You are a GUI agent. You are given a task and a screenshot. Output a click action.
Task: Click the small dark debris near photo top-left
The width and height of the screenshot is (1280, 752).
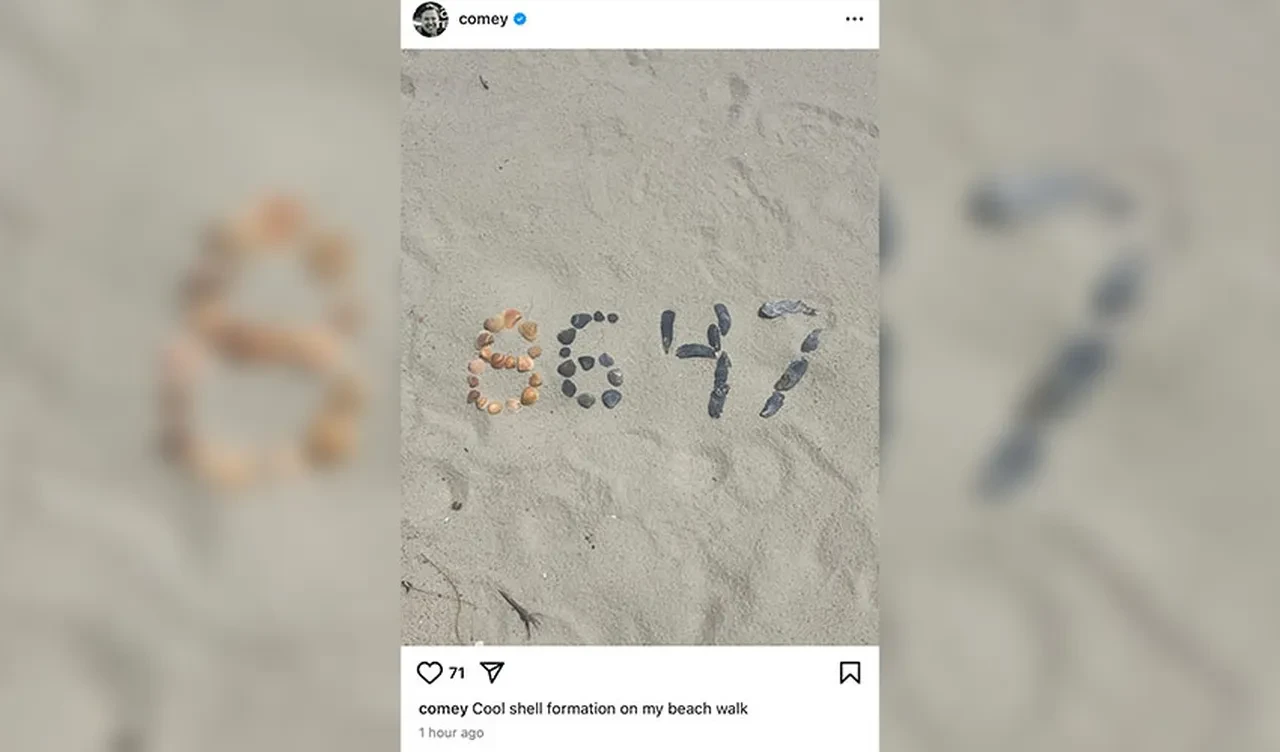[482, 82]
